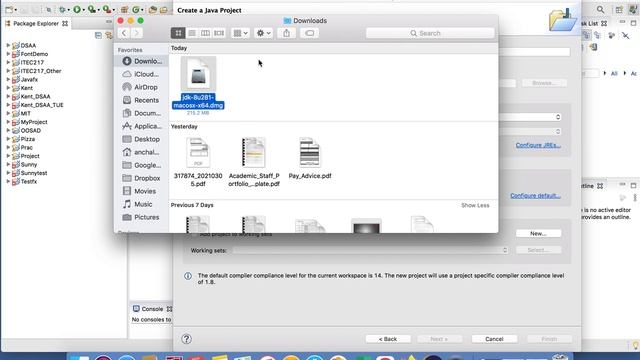Expand the ITEC217_Other project
The width and height of the screenshot is (640, 360).
[x=8, y=71]
